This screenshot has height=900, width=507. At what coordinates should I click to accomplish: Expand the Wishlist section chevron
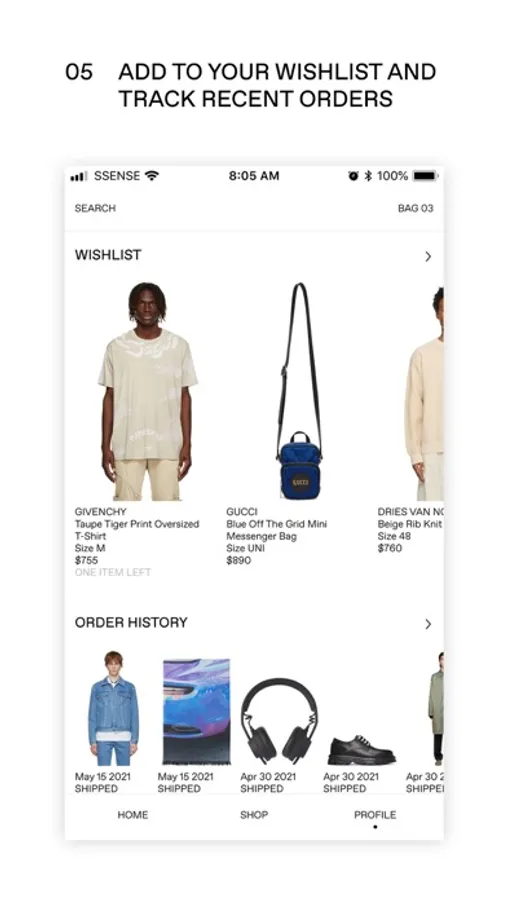(x=428, y=257)
